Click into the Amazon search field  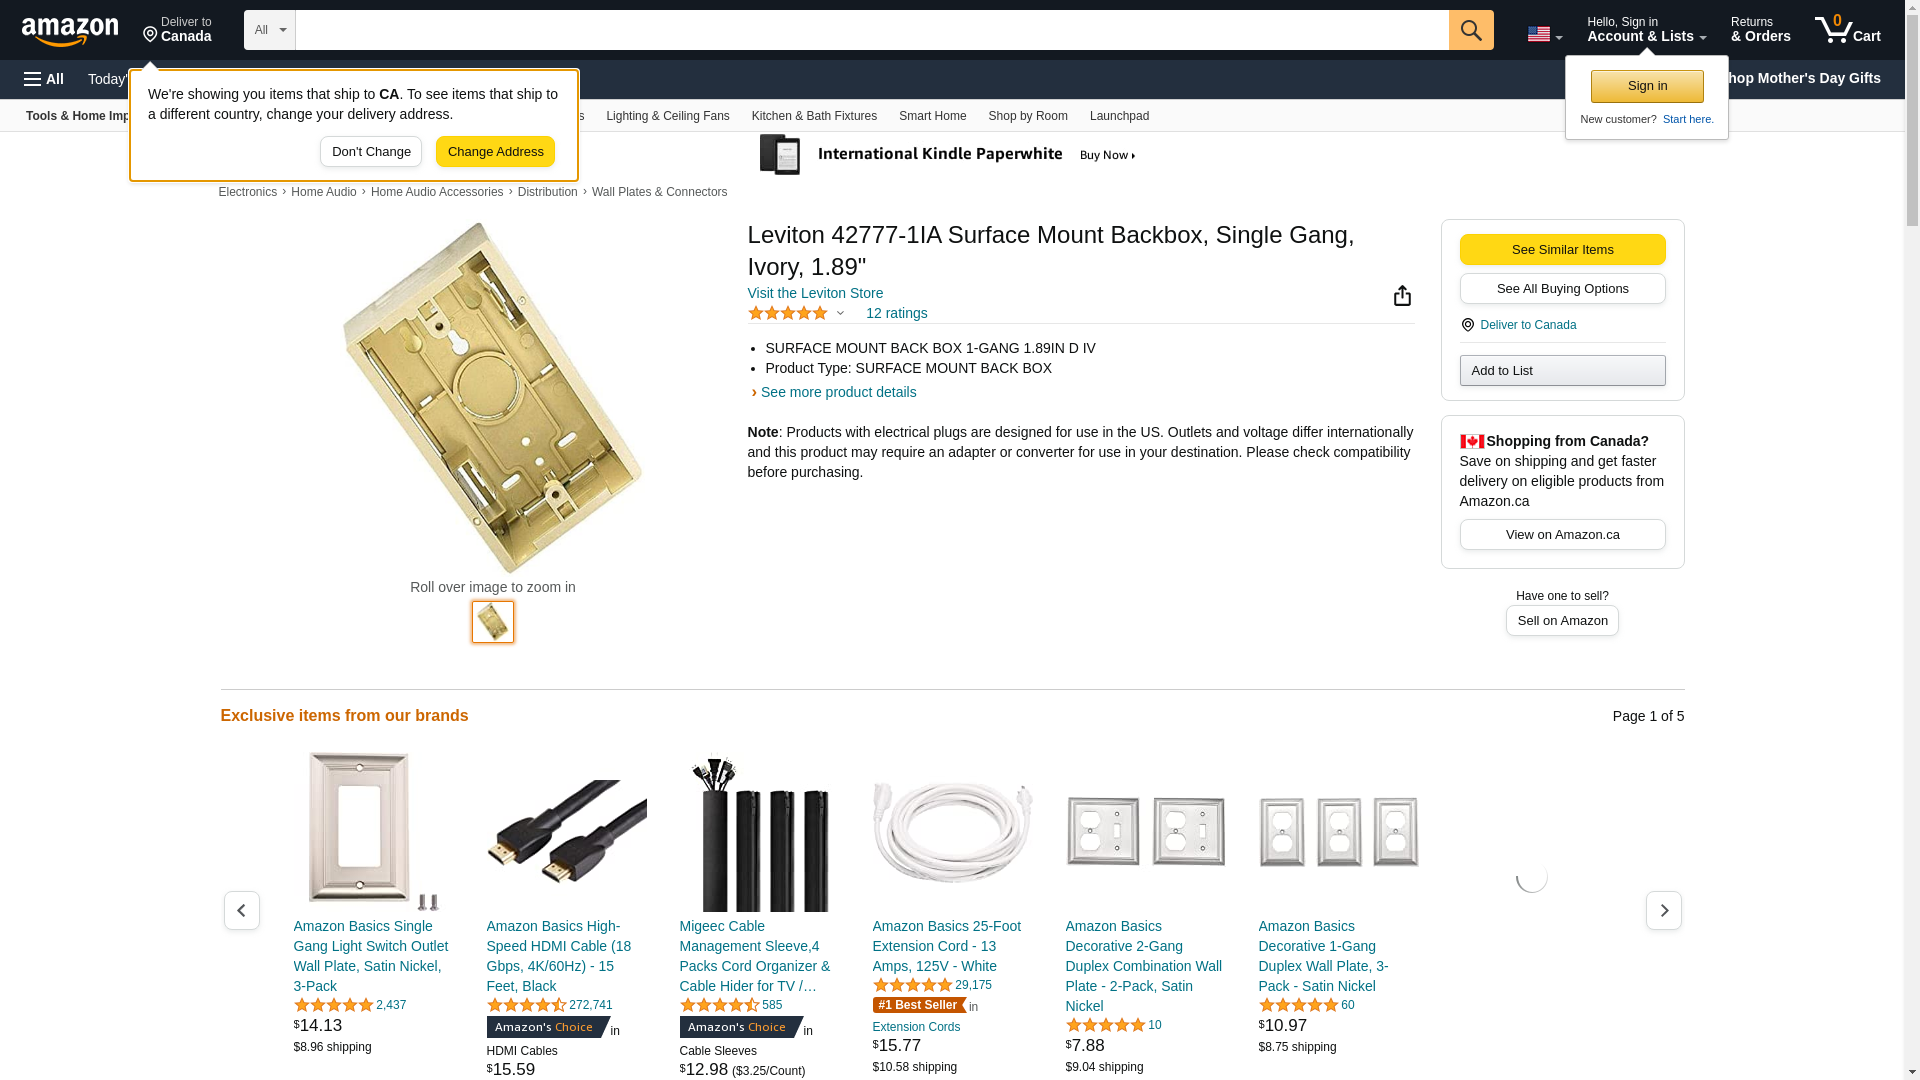871,30
